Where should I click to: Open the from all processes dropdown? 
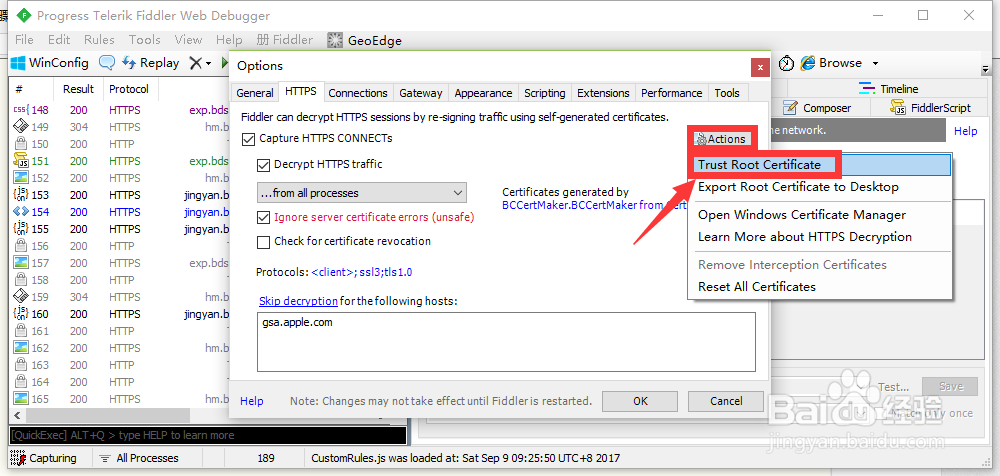[x=362, y=193]
